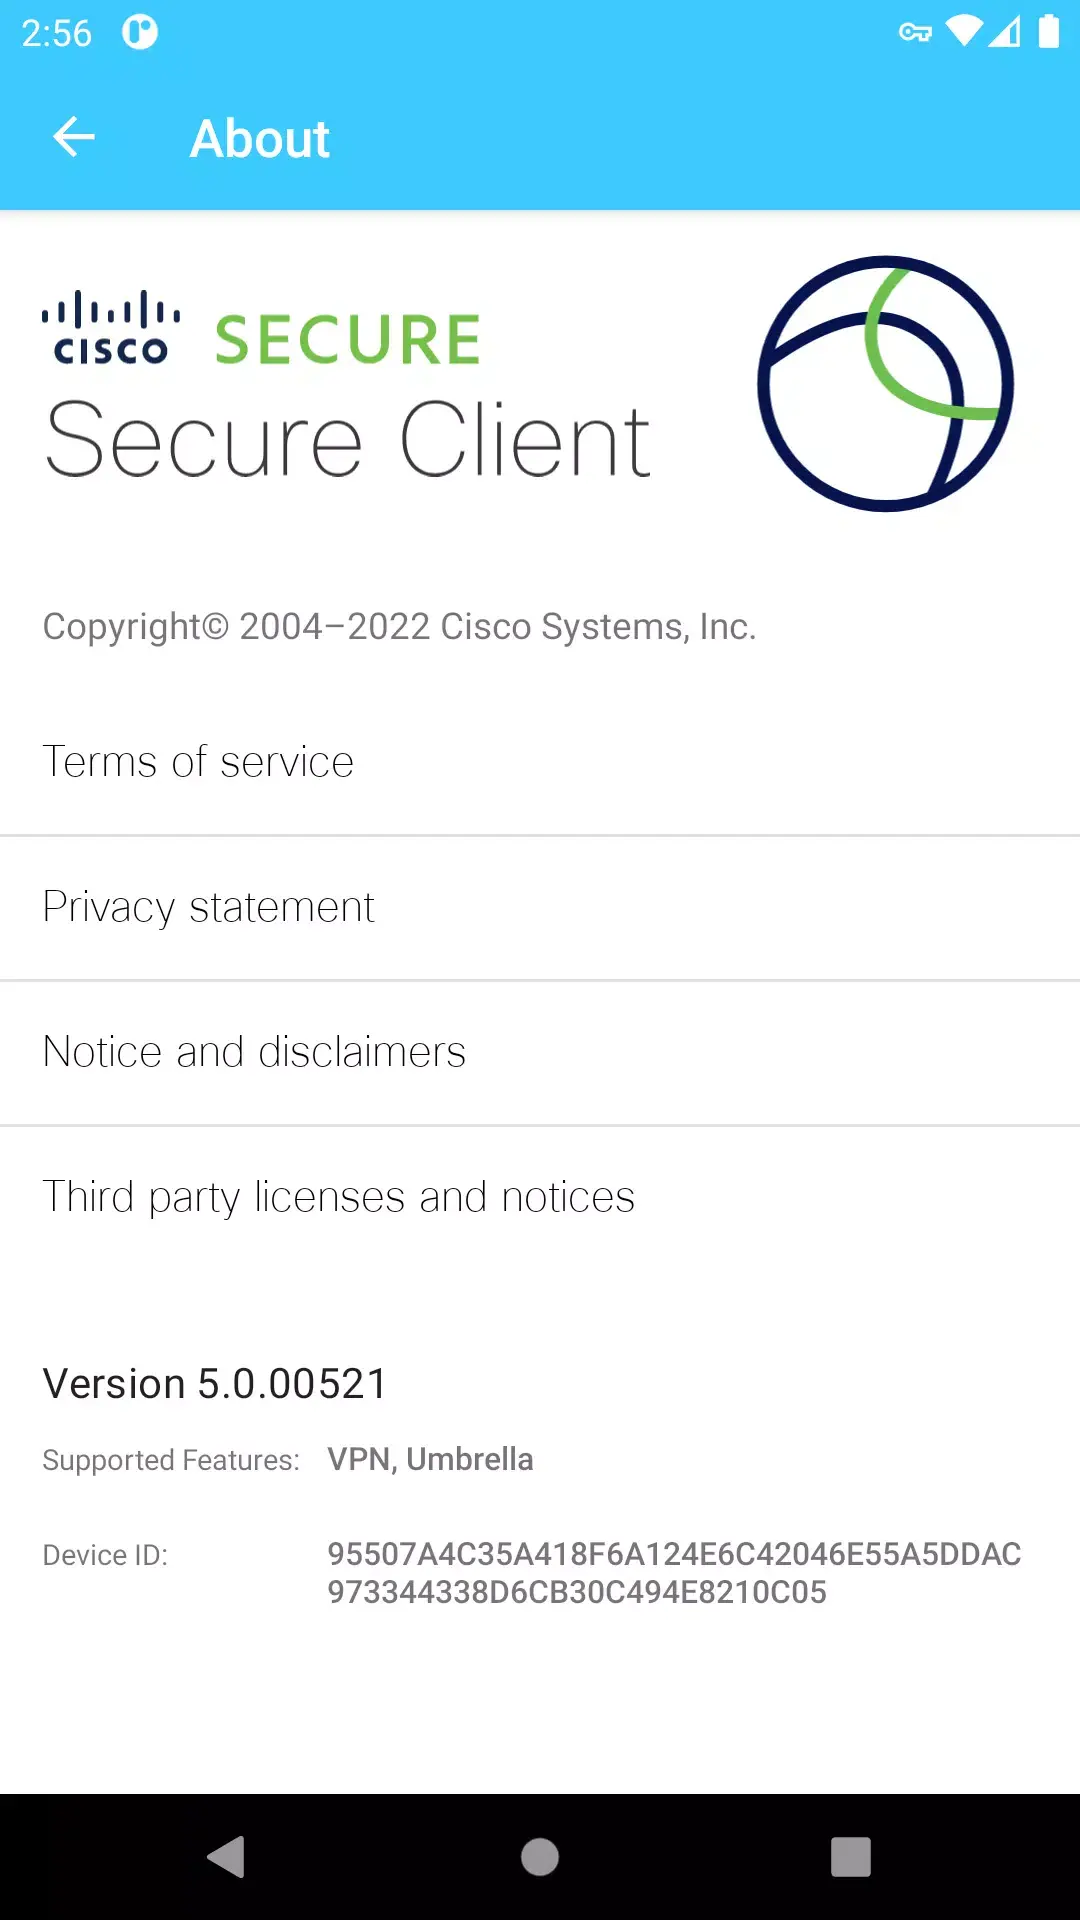
Task: Open Third party licenses and notices
Action: tap(339, 1196)
